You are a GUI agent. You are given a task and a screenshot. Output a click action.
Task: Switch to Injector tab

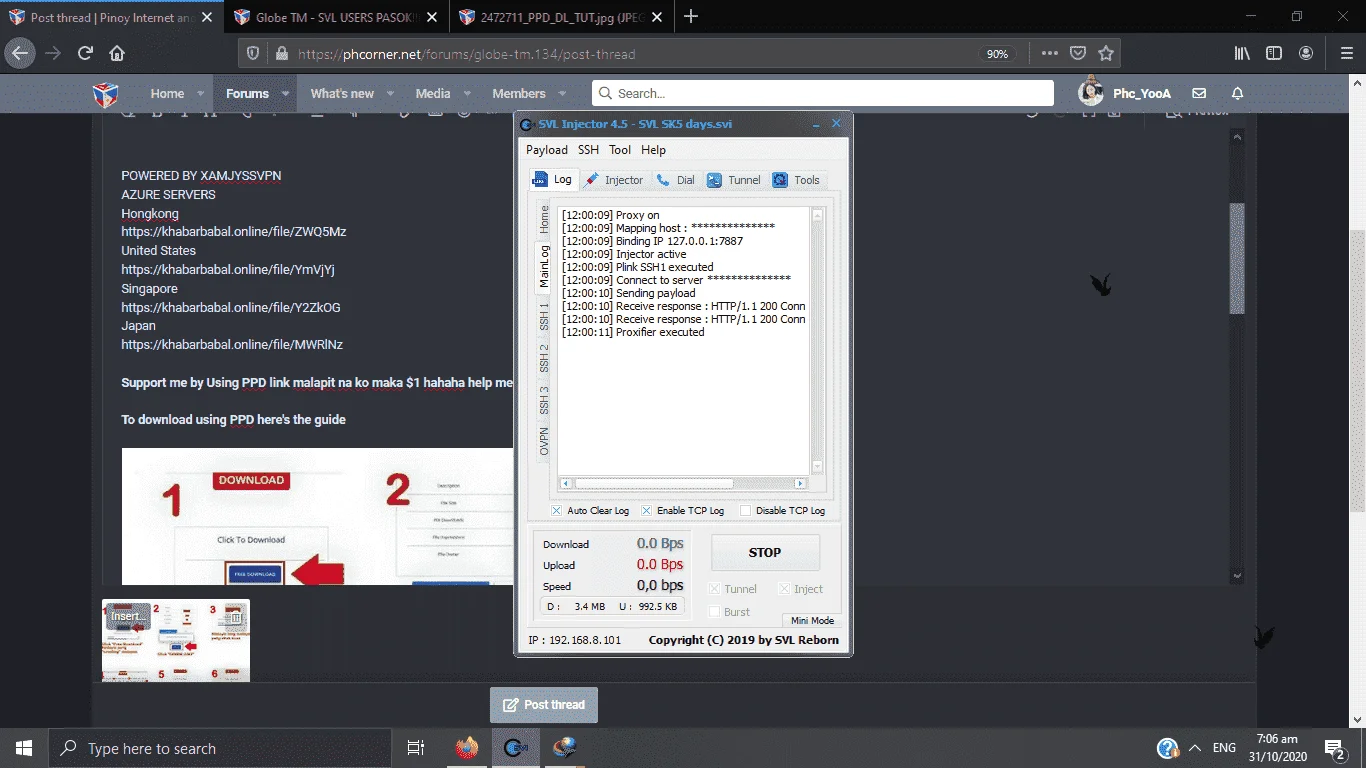[x=614, y=180]
